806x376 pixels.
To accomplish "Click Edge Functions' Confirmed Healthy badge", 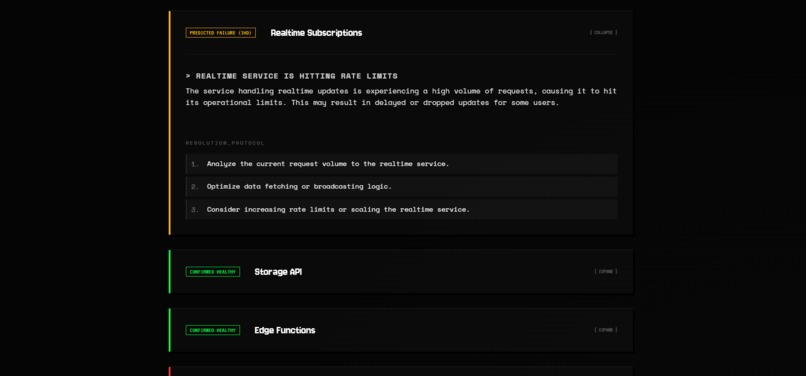I will click(213, 330).
